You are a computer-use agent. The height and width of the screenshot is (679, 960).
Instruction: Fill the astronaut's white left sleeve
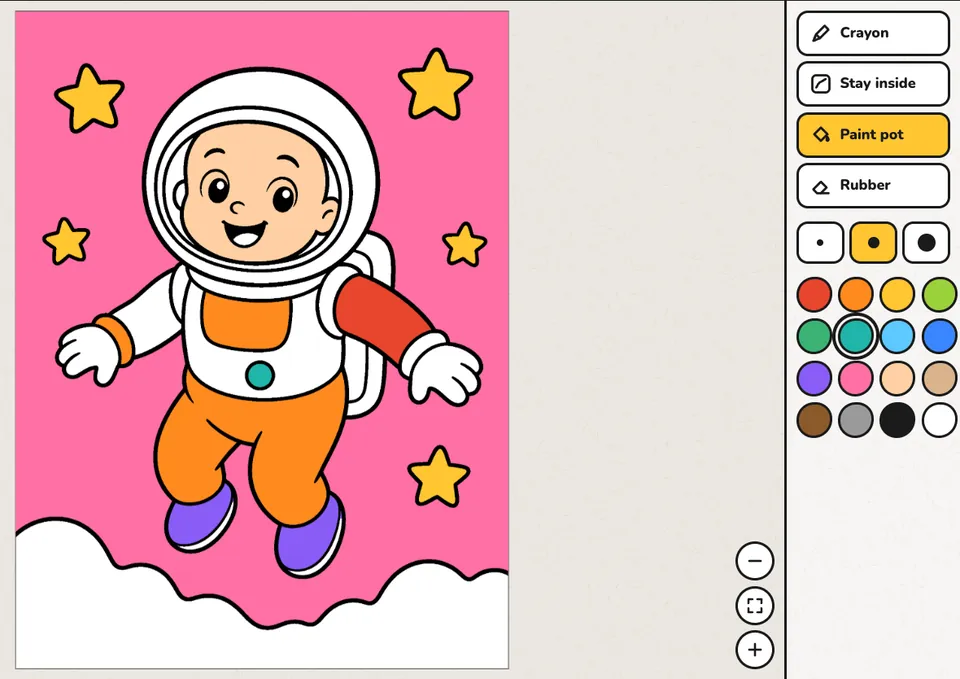[x=150, y=314]
